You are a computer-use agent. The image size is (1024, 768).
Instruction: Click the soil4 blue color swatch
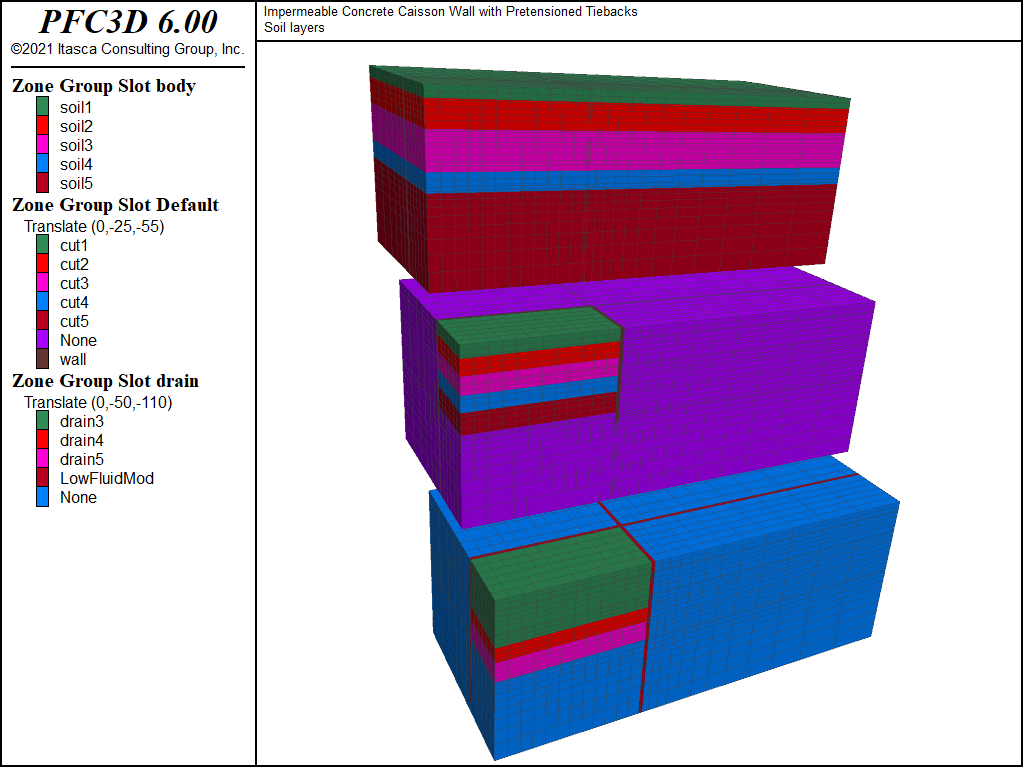42,163
